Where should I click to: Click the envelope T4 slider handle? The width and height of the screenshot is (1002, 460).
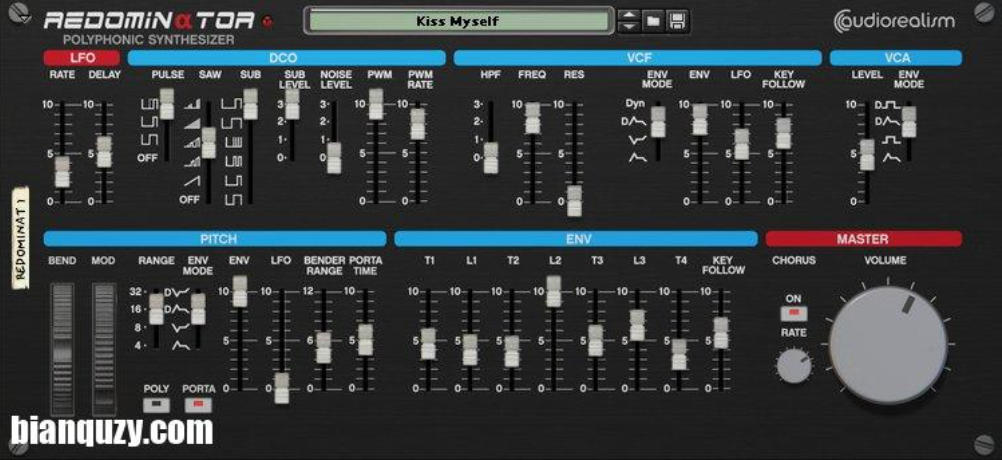pyautogui.click(x=679, y=354)
